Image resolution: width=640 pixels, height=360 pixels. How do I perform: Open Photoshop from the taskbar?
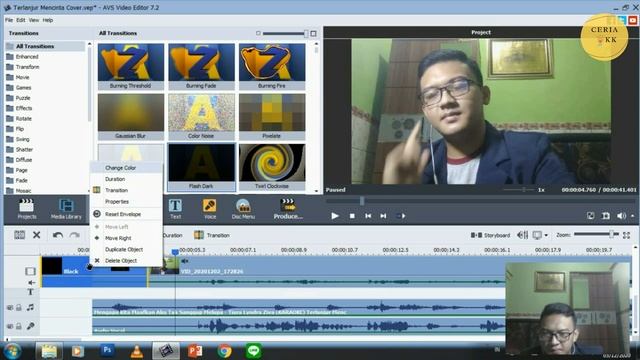[x=107, y=351]
